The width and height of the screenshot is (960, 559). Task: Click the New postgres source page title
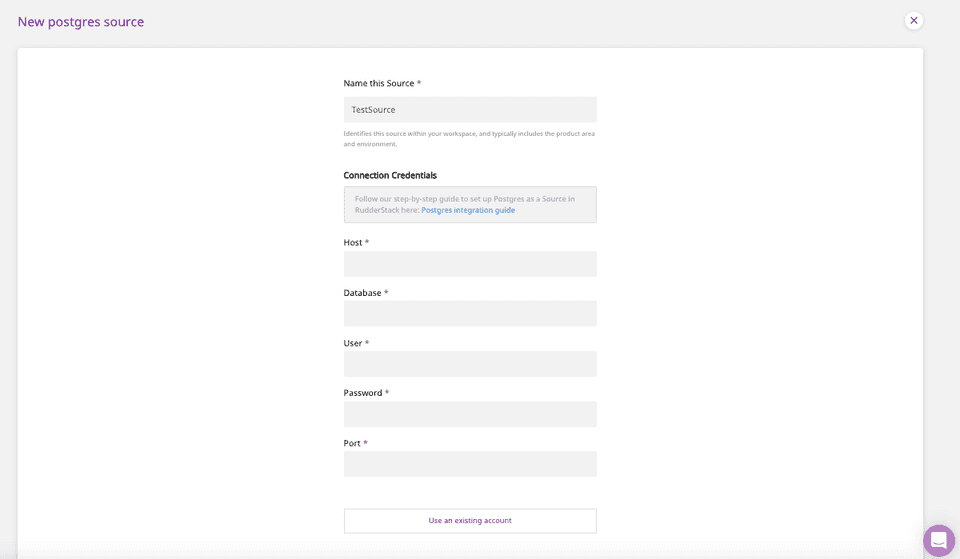[81, 22]
